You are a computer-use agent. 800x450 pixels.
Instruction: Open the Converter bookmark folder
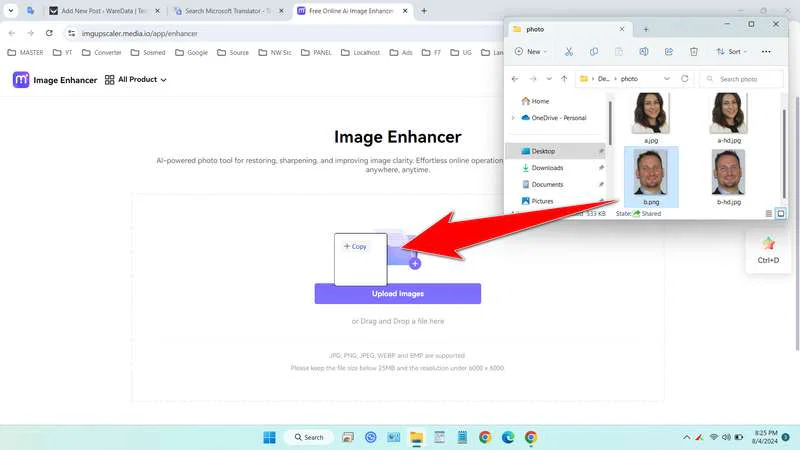102,53
